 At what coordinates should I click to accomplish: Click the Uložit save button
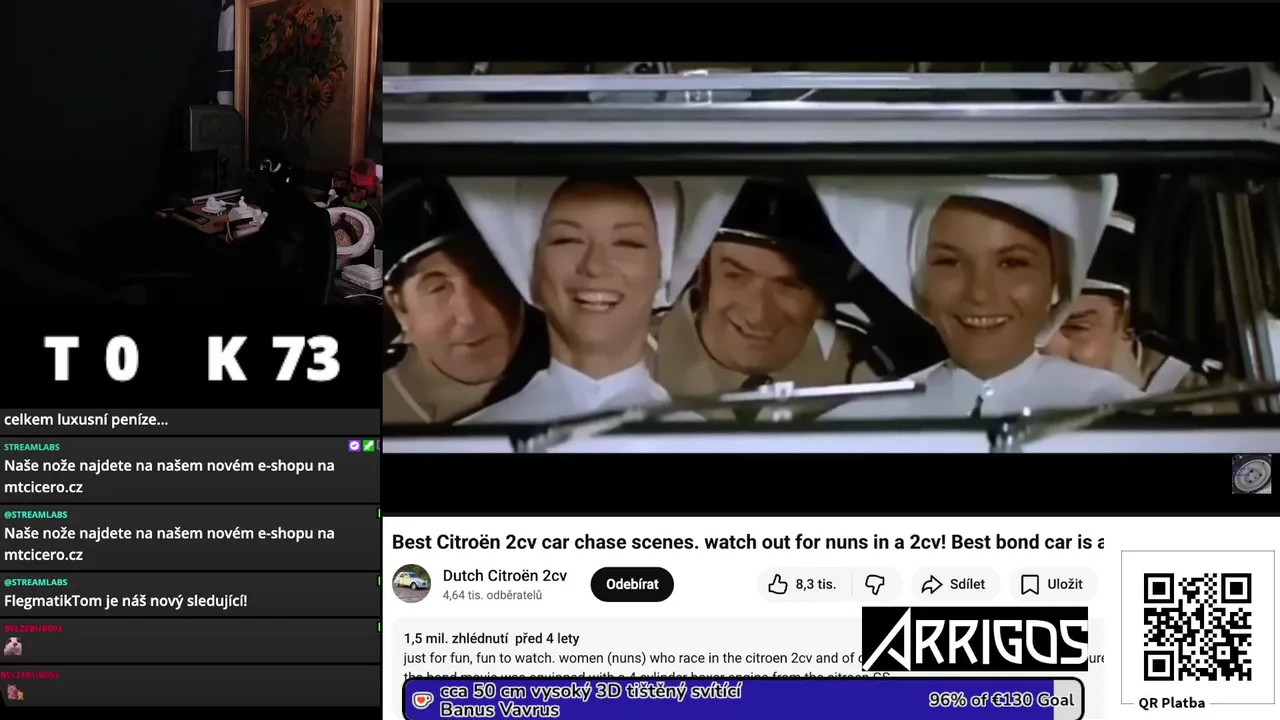pos(1052,584)
